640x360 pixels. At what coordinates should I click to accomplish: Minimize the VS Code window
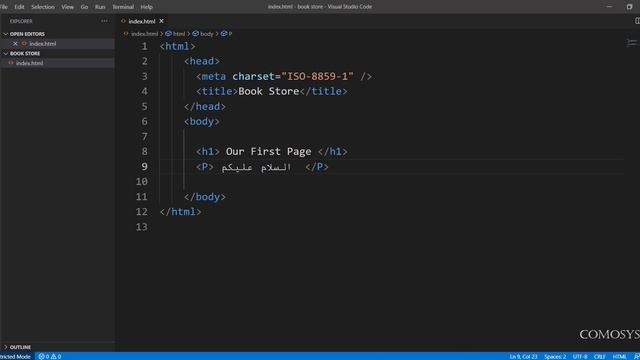609,7
